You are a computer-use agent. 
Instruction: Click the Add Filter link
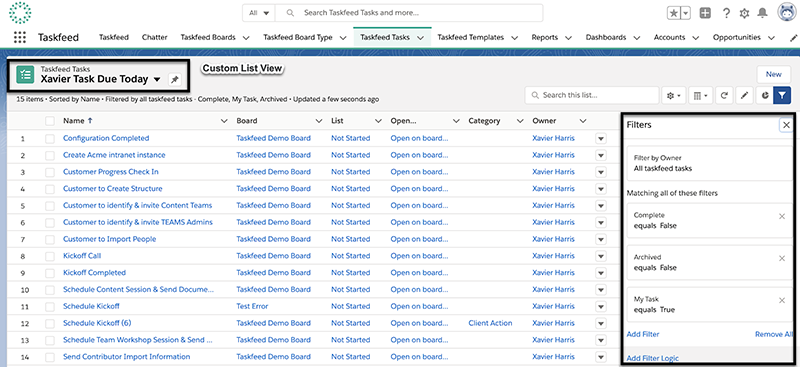pos(643,334)
